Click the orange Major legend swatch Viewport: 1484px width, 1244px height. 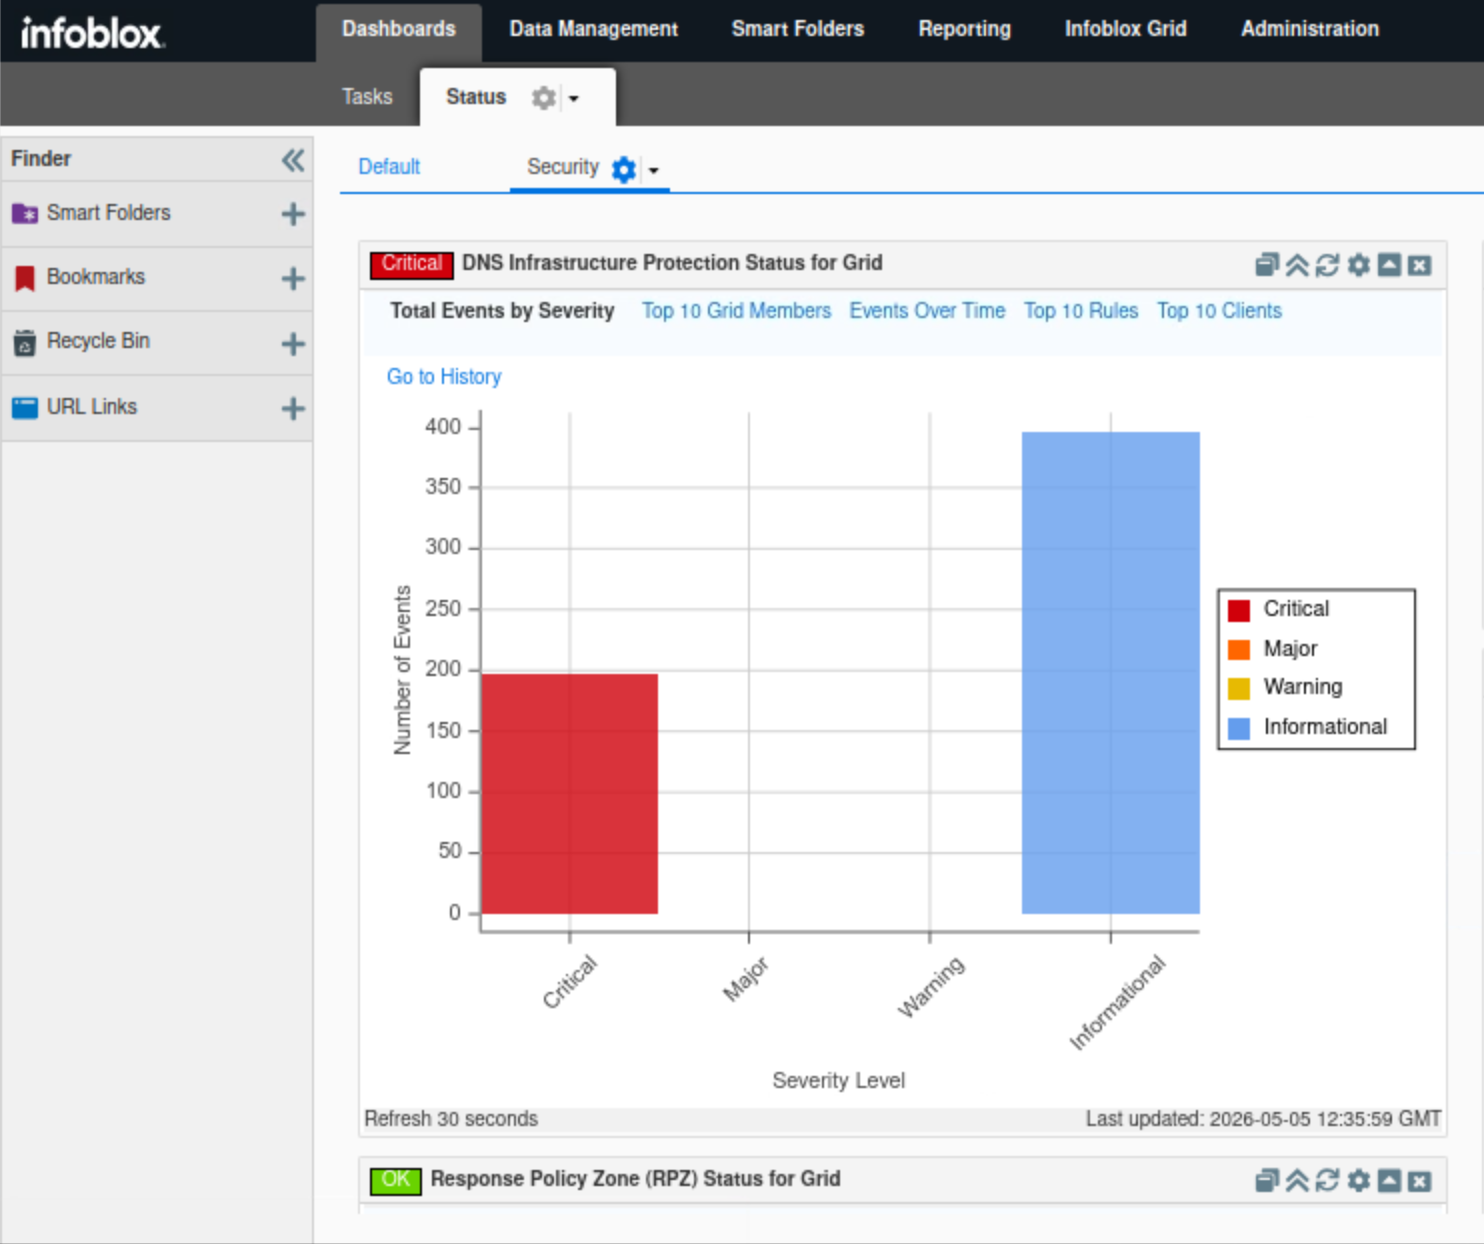tap(1239, 650)
